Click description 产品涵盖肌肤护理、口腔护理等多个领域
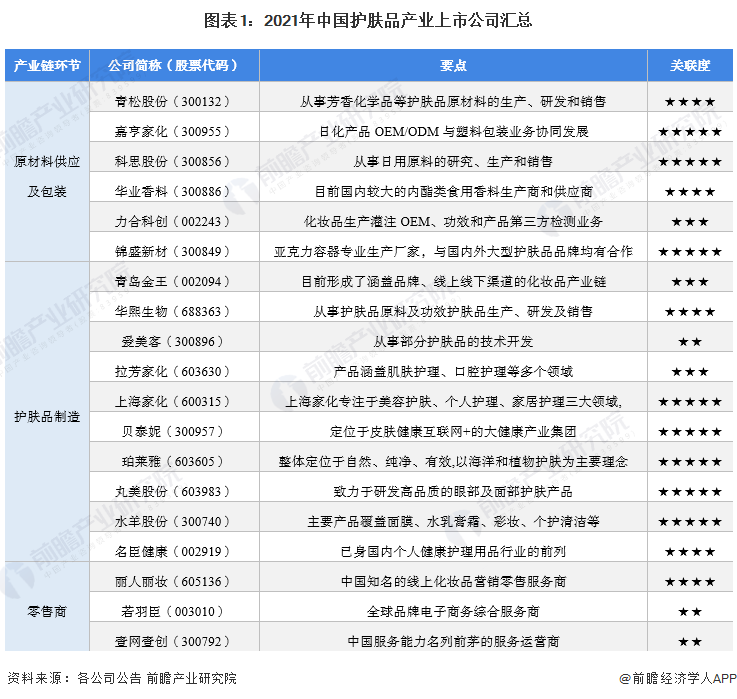This screenshot has width=737, height=699. (453, 372)
